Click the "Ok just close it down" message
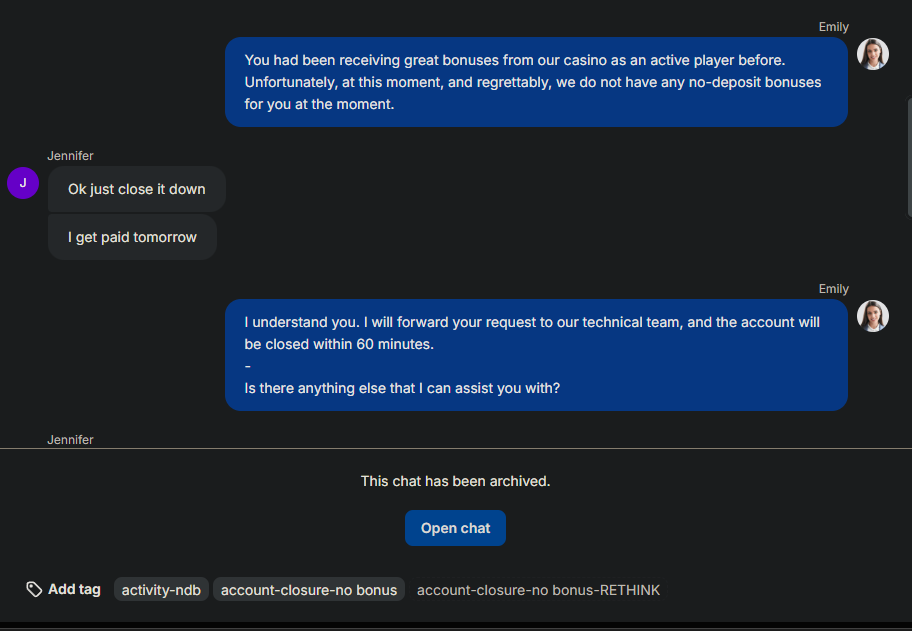 (137, 189)
